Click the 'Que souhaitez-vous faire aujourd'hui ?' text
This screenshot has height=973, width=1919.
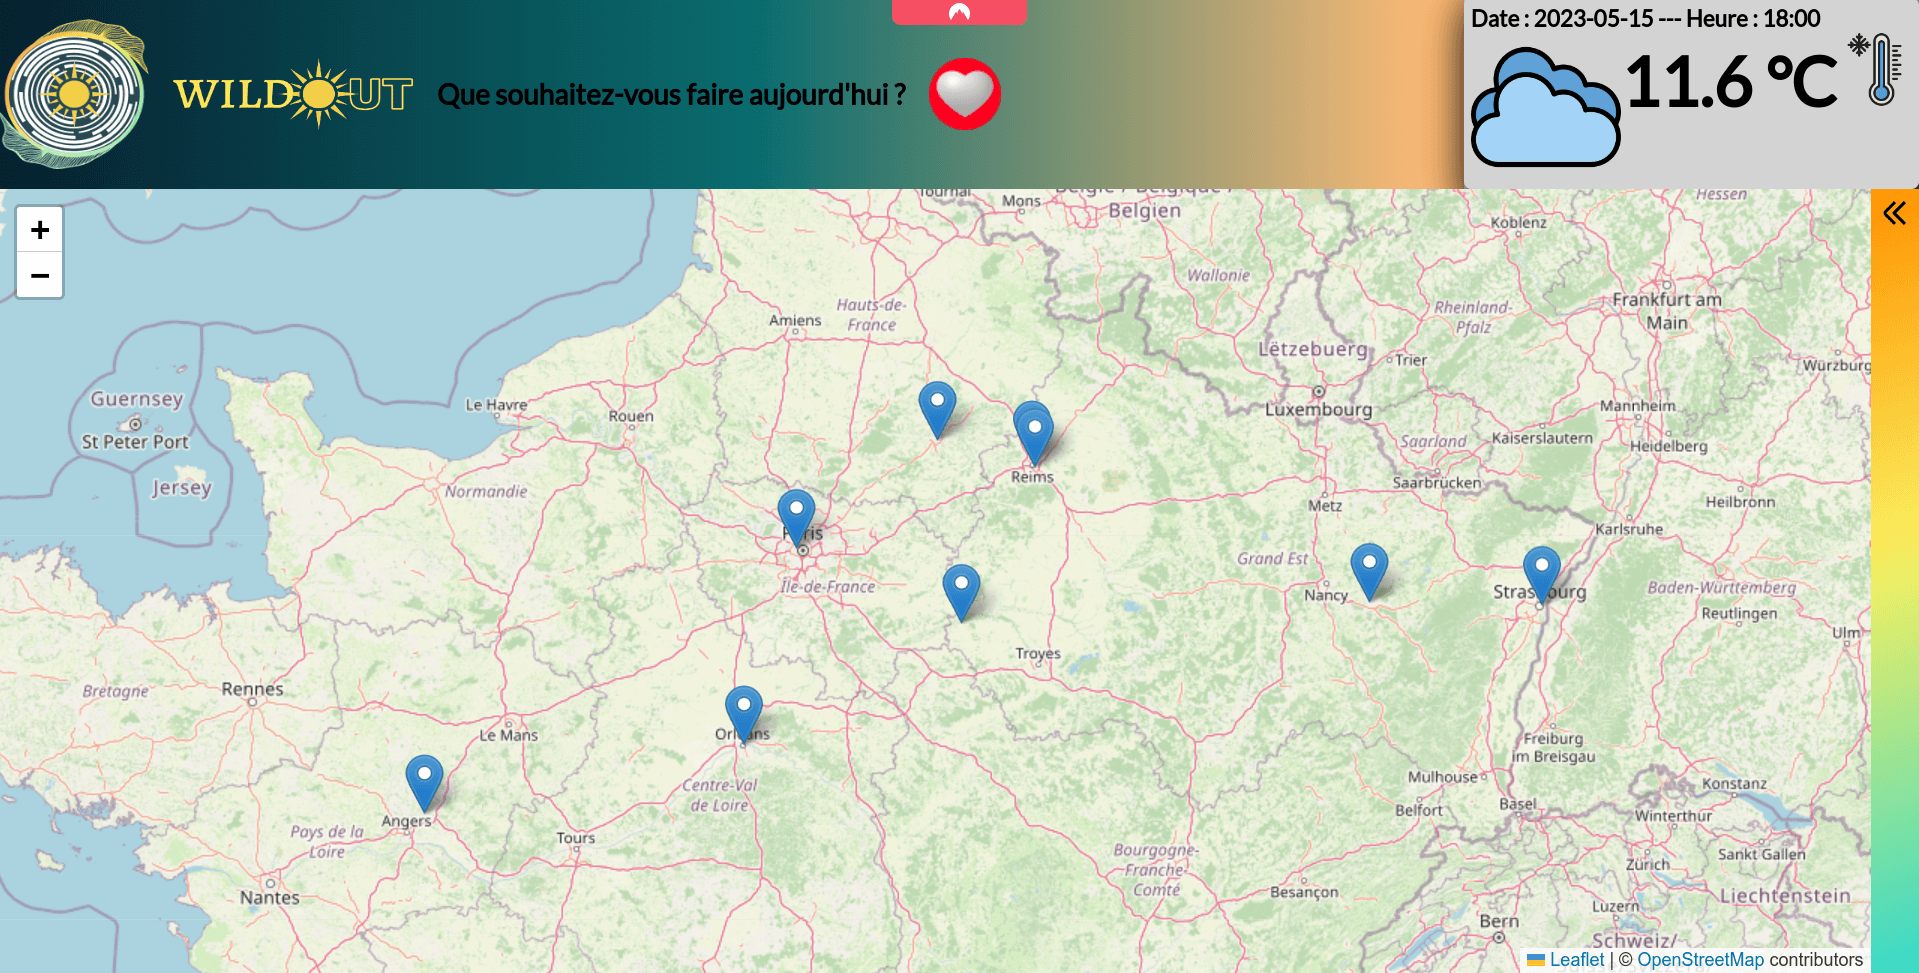coord(672,94)
